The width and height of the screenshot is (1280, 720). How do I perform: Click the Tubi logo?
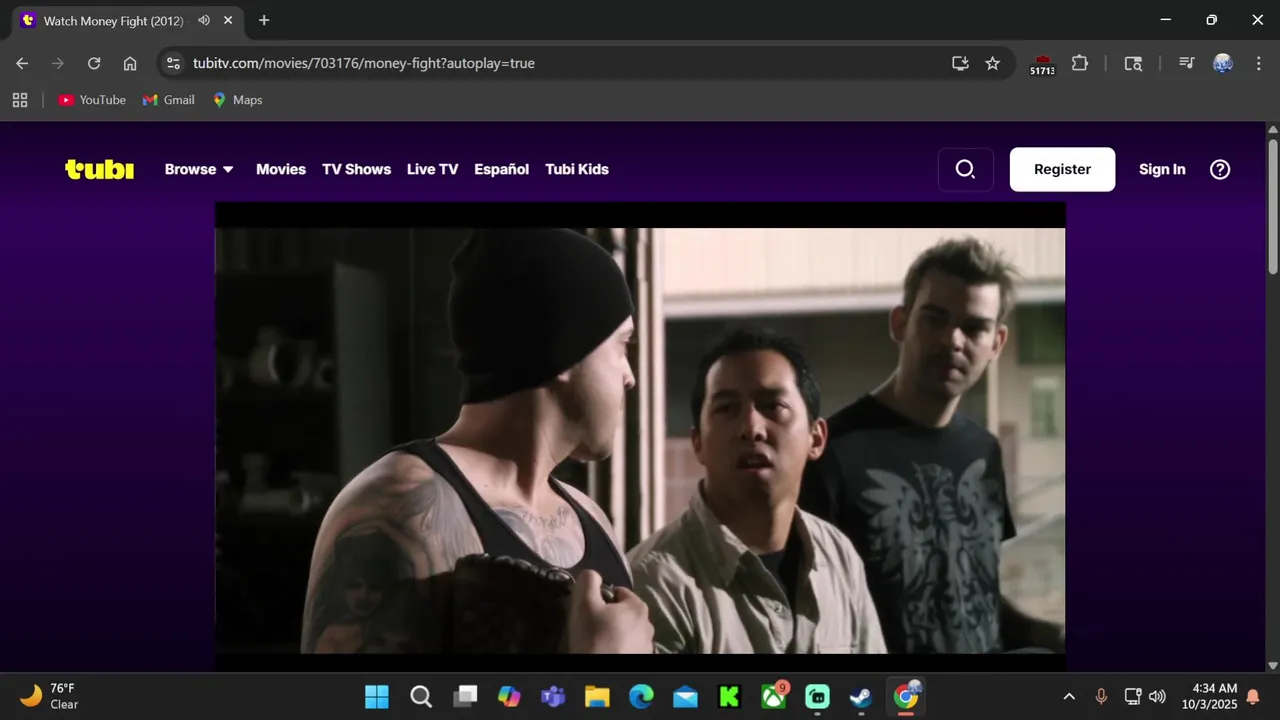coord(99,169)
